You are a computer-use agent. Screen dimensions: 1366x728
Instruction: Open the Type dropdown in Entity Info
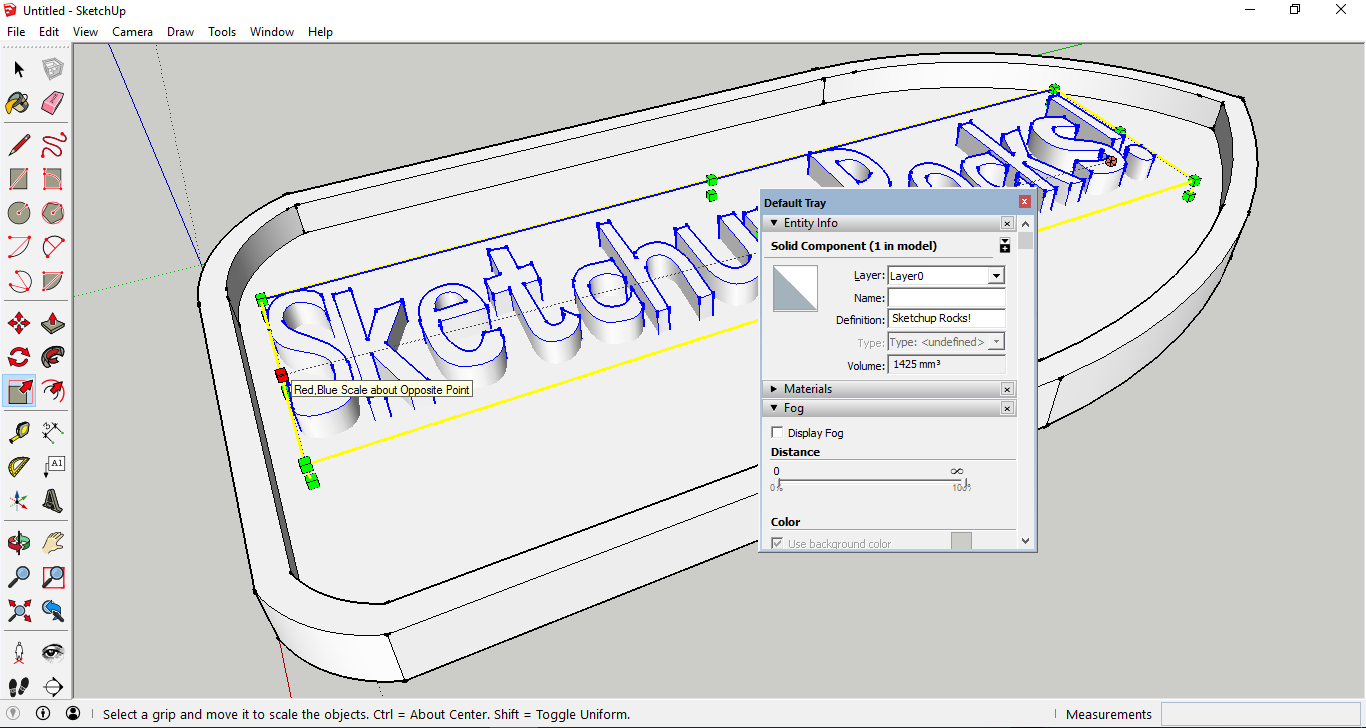(996, 342)
